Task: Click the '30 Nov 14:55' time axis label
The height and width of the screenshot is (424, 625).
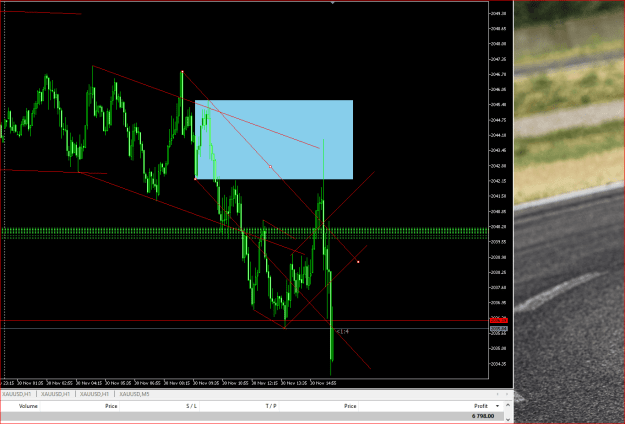Action: (324, 383)
